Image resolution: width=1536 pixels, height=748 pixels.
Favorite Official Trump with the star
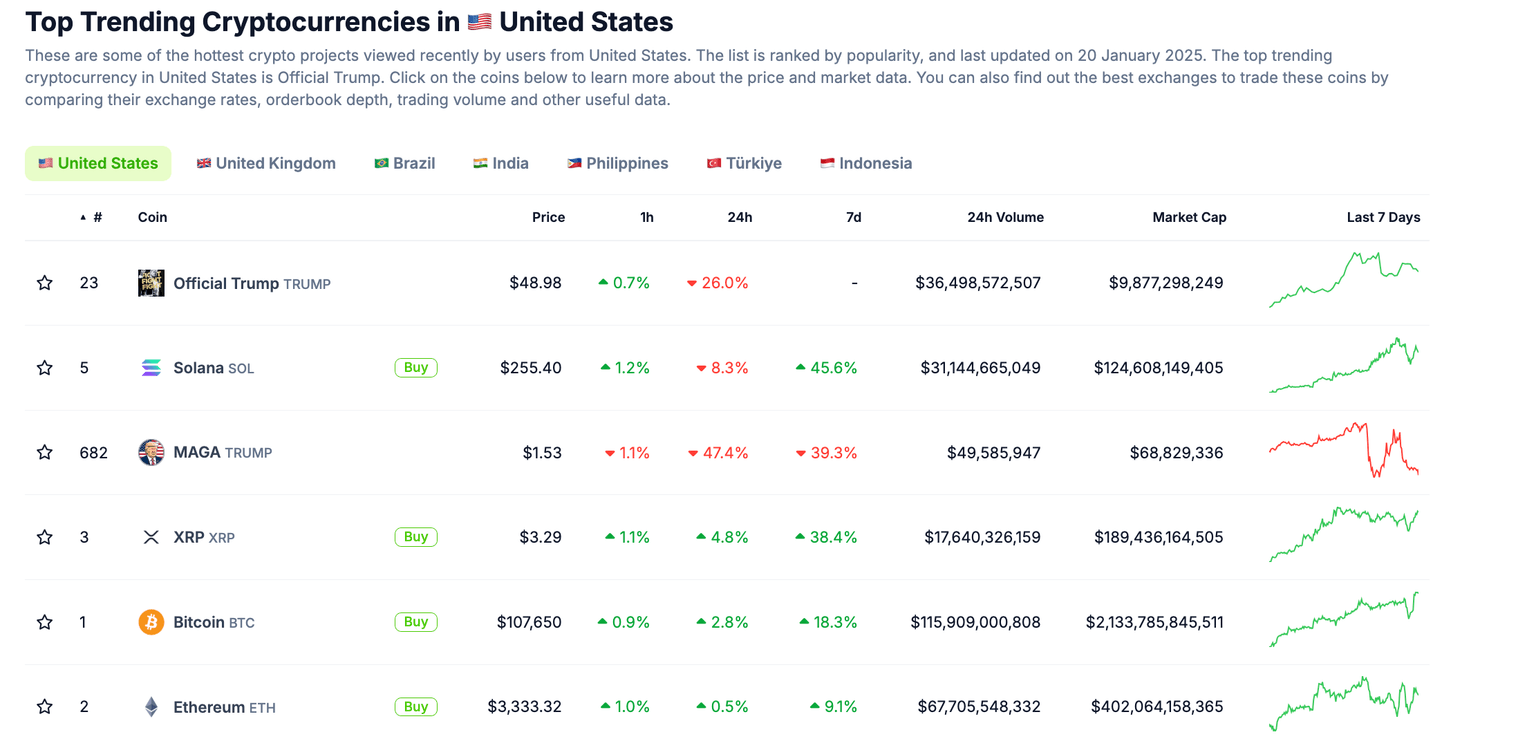[x=45, y=283]
